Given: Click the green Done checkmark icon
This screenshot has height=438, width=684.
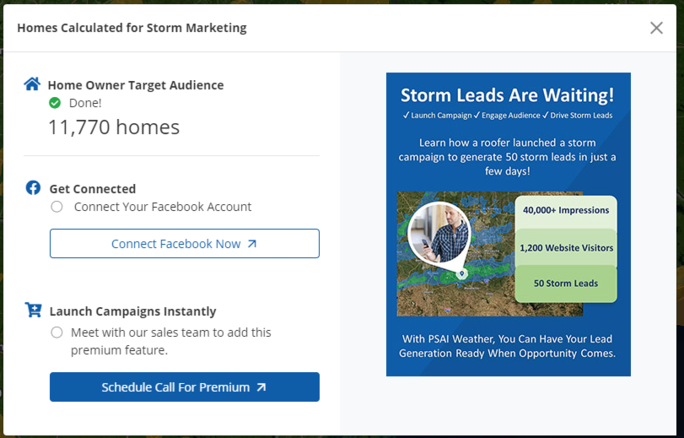Looking at the screenshot, I should (56, 103).
